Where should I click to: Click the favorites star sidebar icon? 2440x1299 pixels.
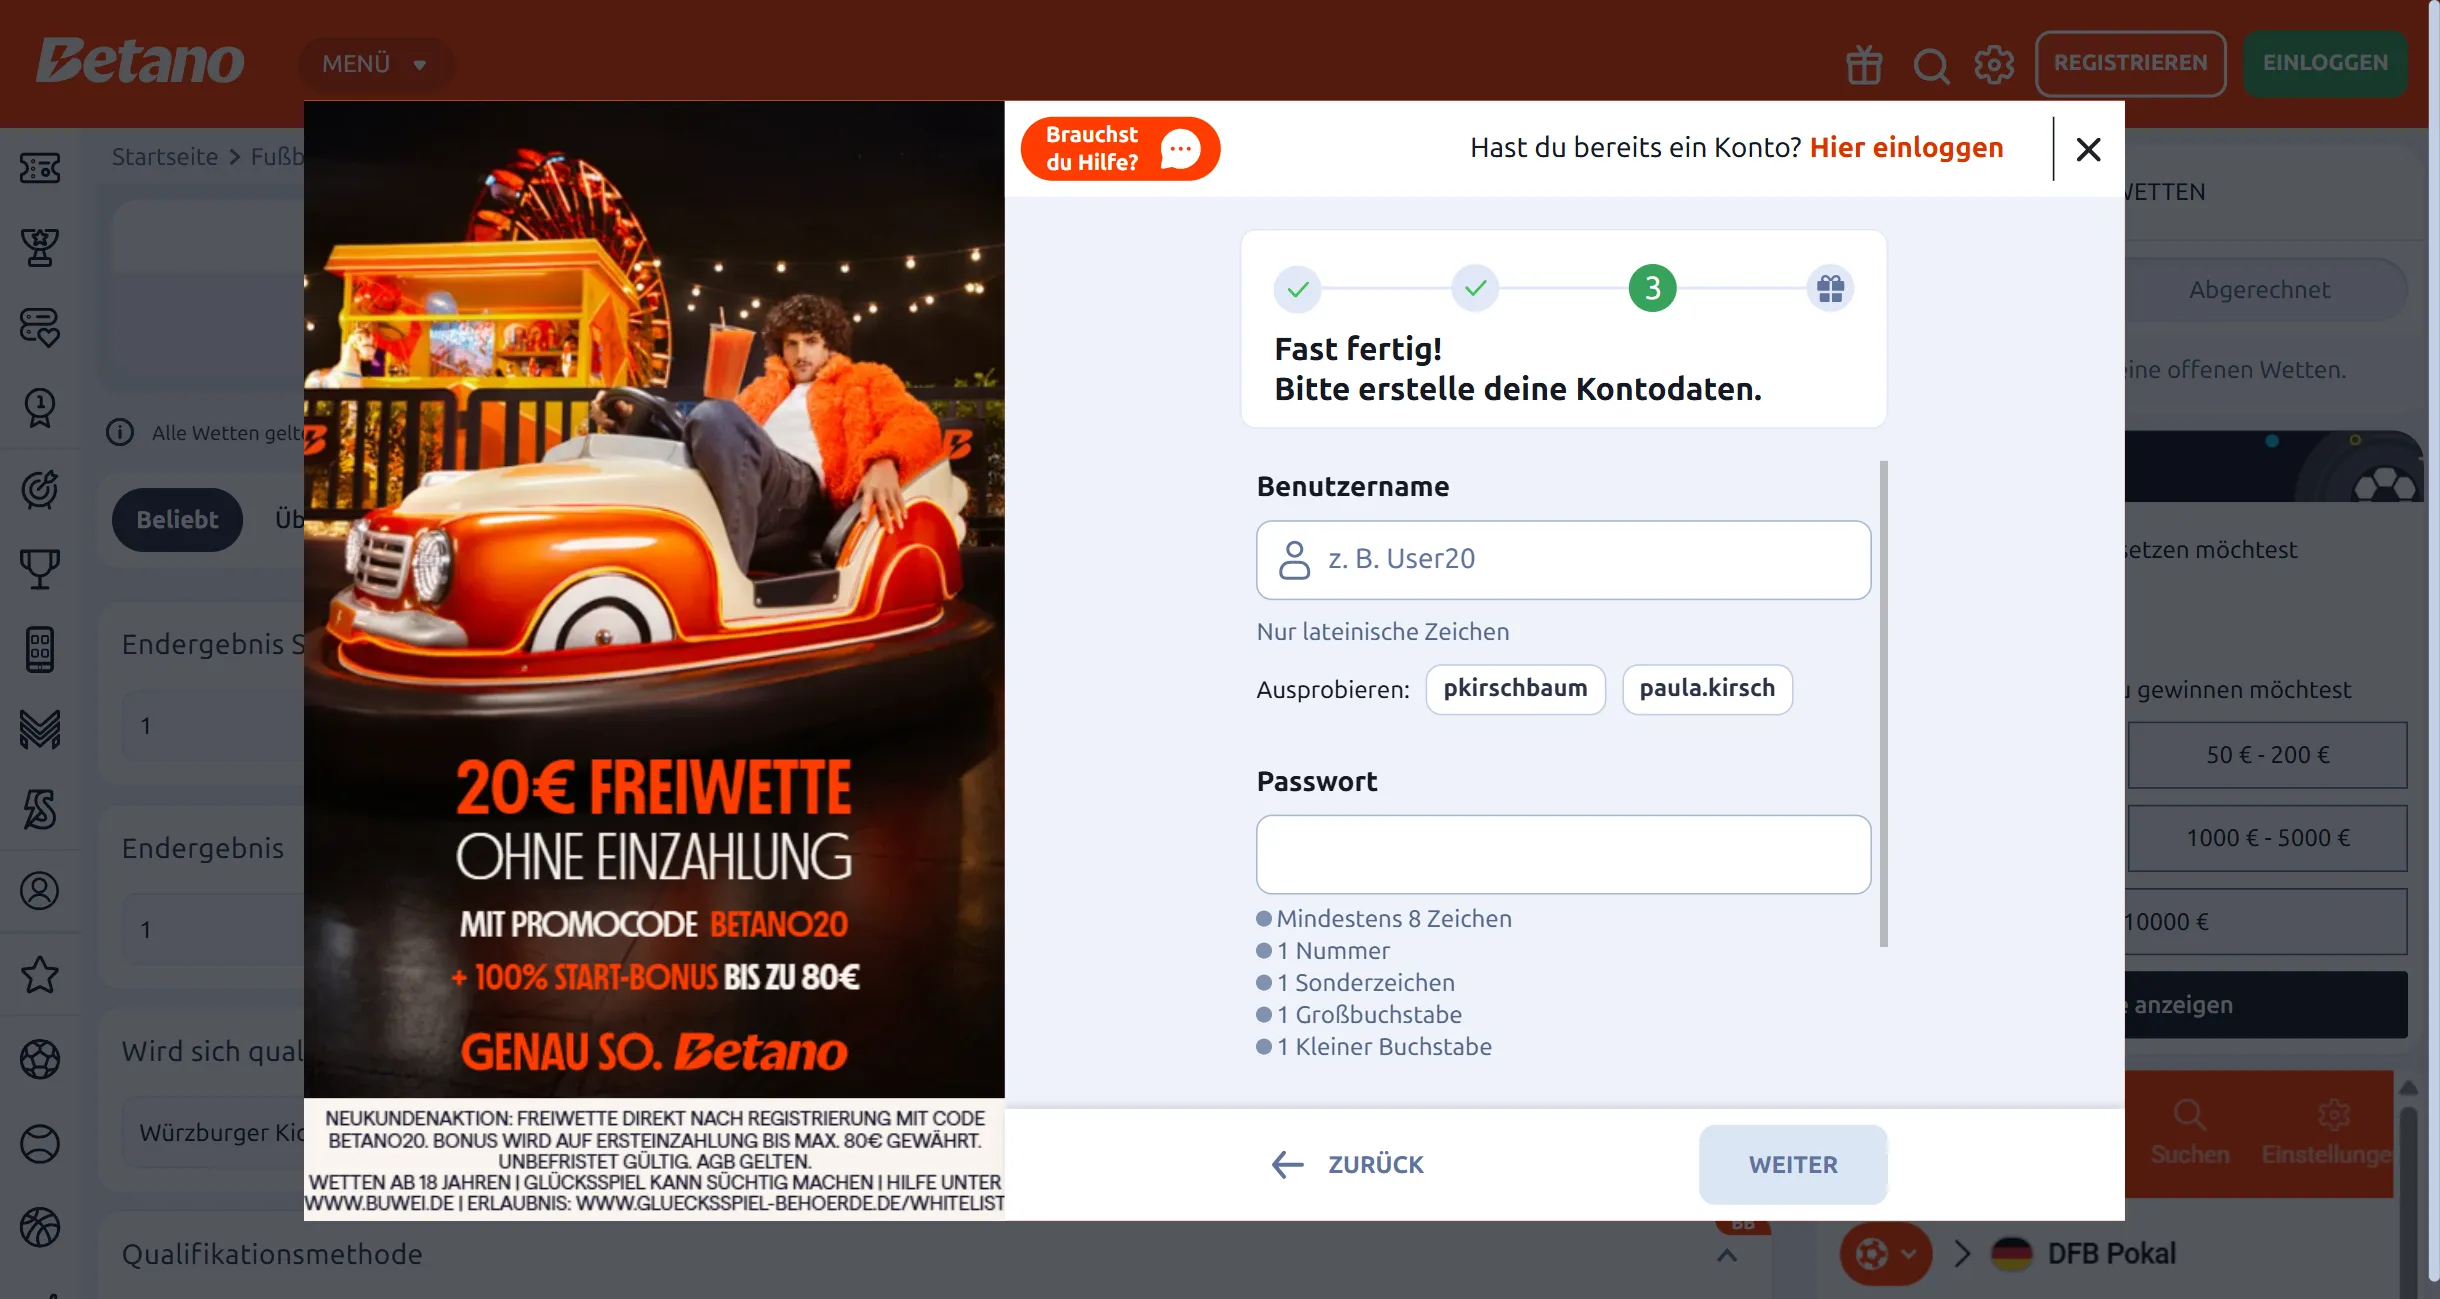[40, 975]
